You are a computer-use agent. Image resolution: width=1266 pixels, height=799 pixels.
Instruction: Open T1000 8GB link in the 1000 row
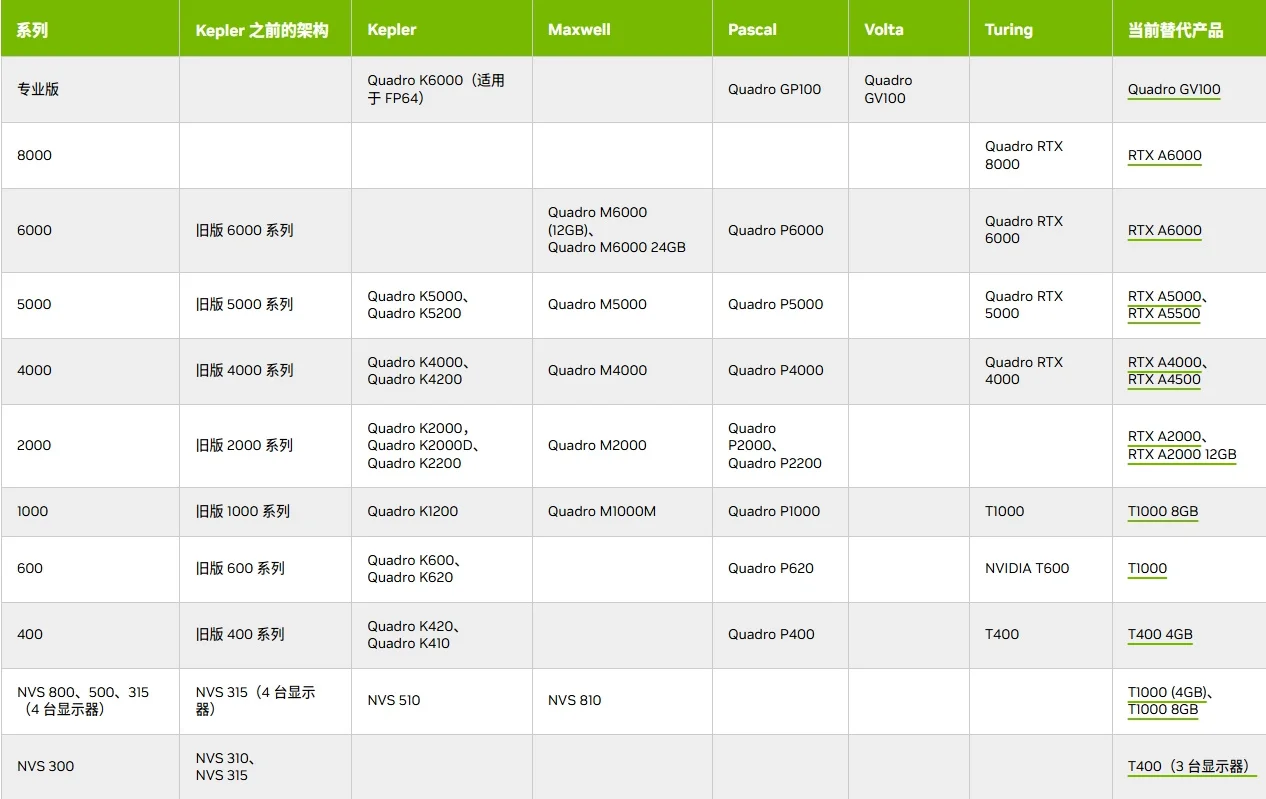pos(1162,511)
